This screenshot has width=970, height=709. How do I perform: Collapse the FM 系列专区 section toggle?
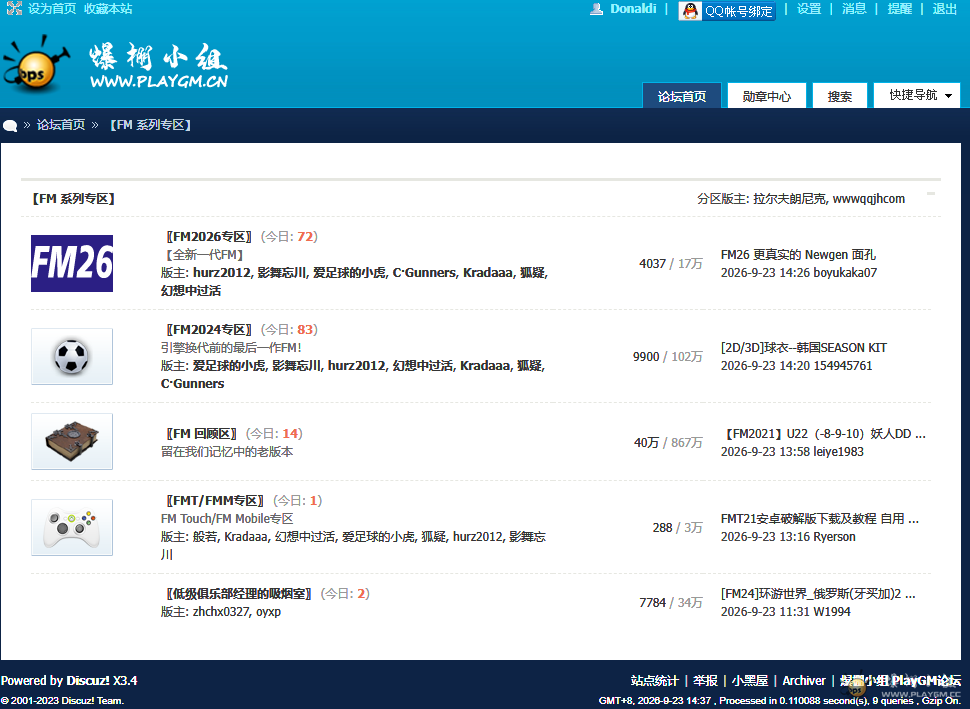click(930, 194)
